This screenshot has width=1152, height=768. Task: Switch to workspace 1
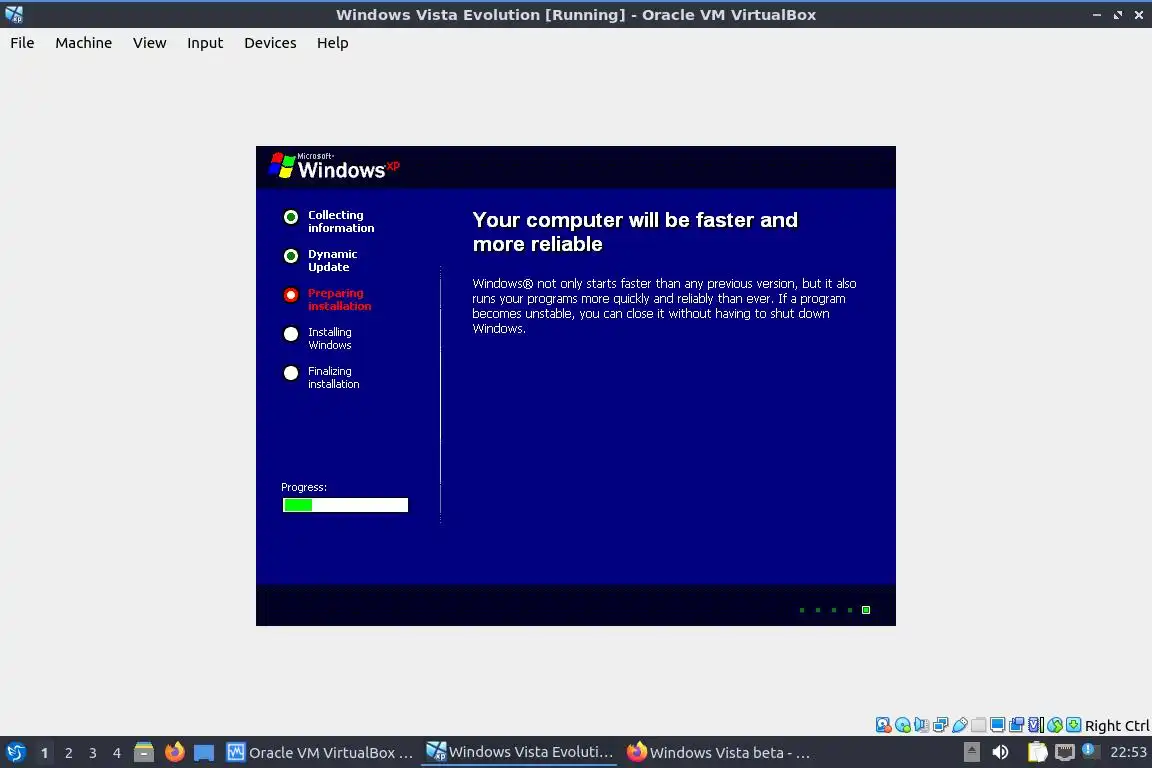tap(44, 753)
